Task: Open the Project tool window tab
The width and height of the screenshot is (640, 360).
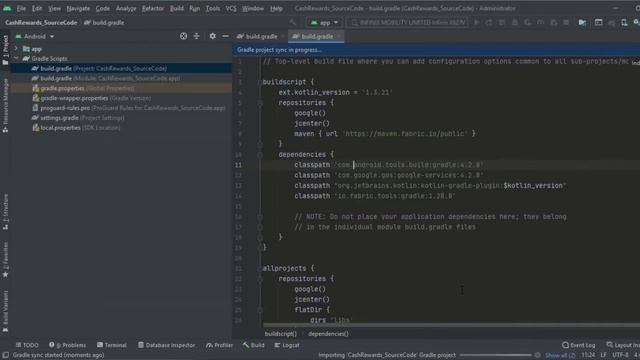Action: click(x=5, y=50)
